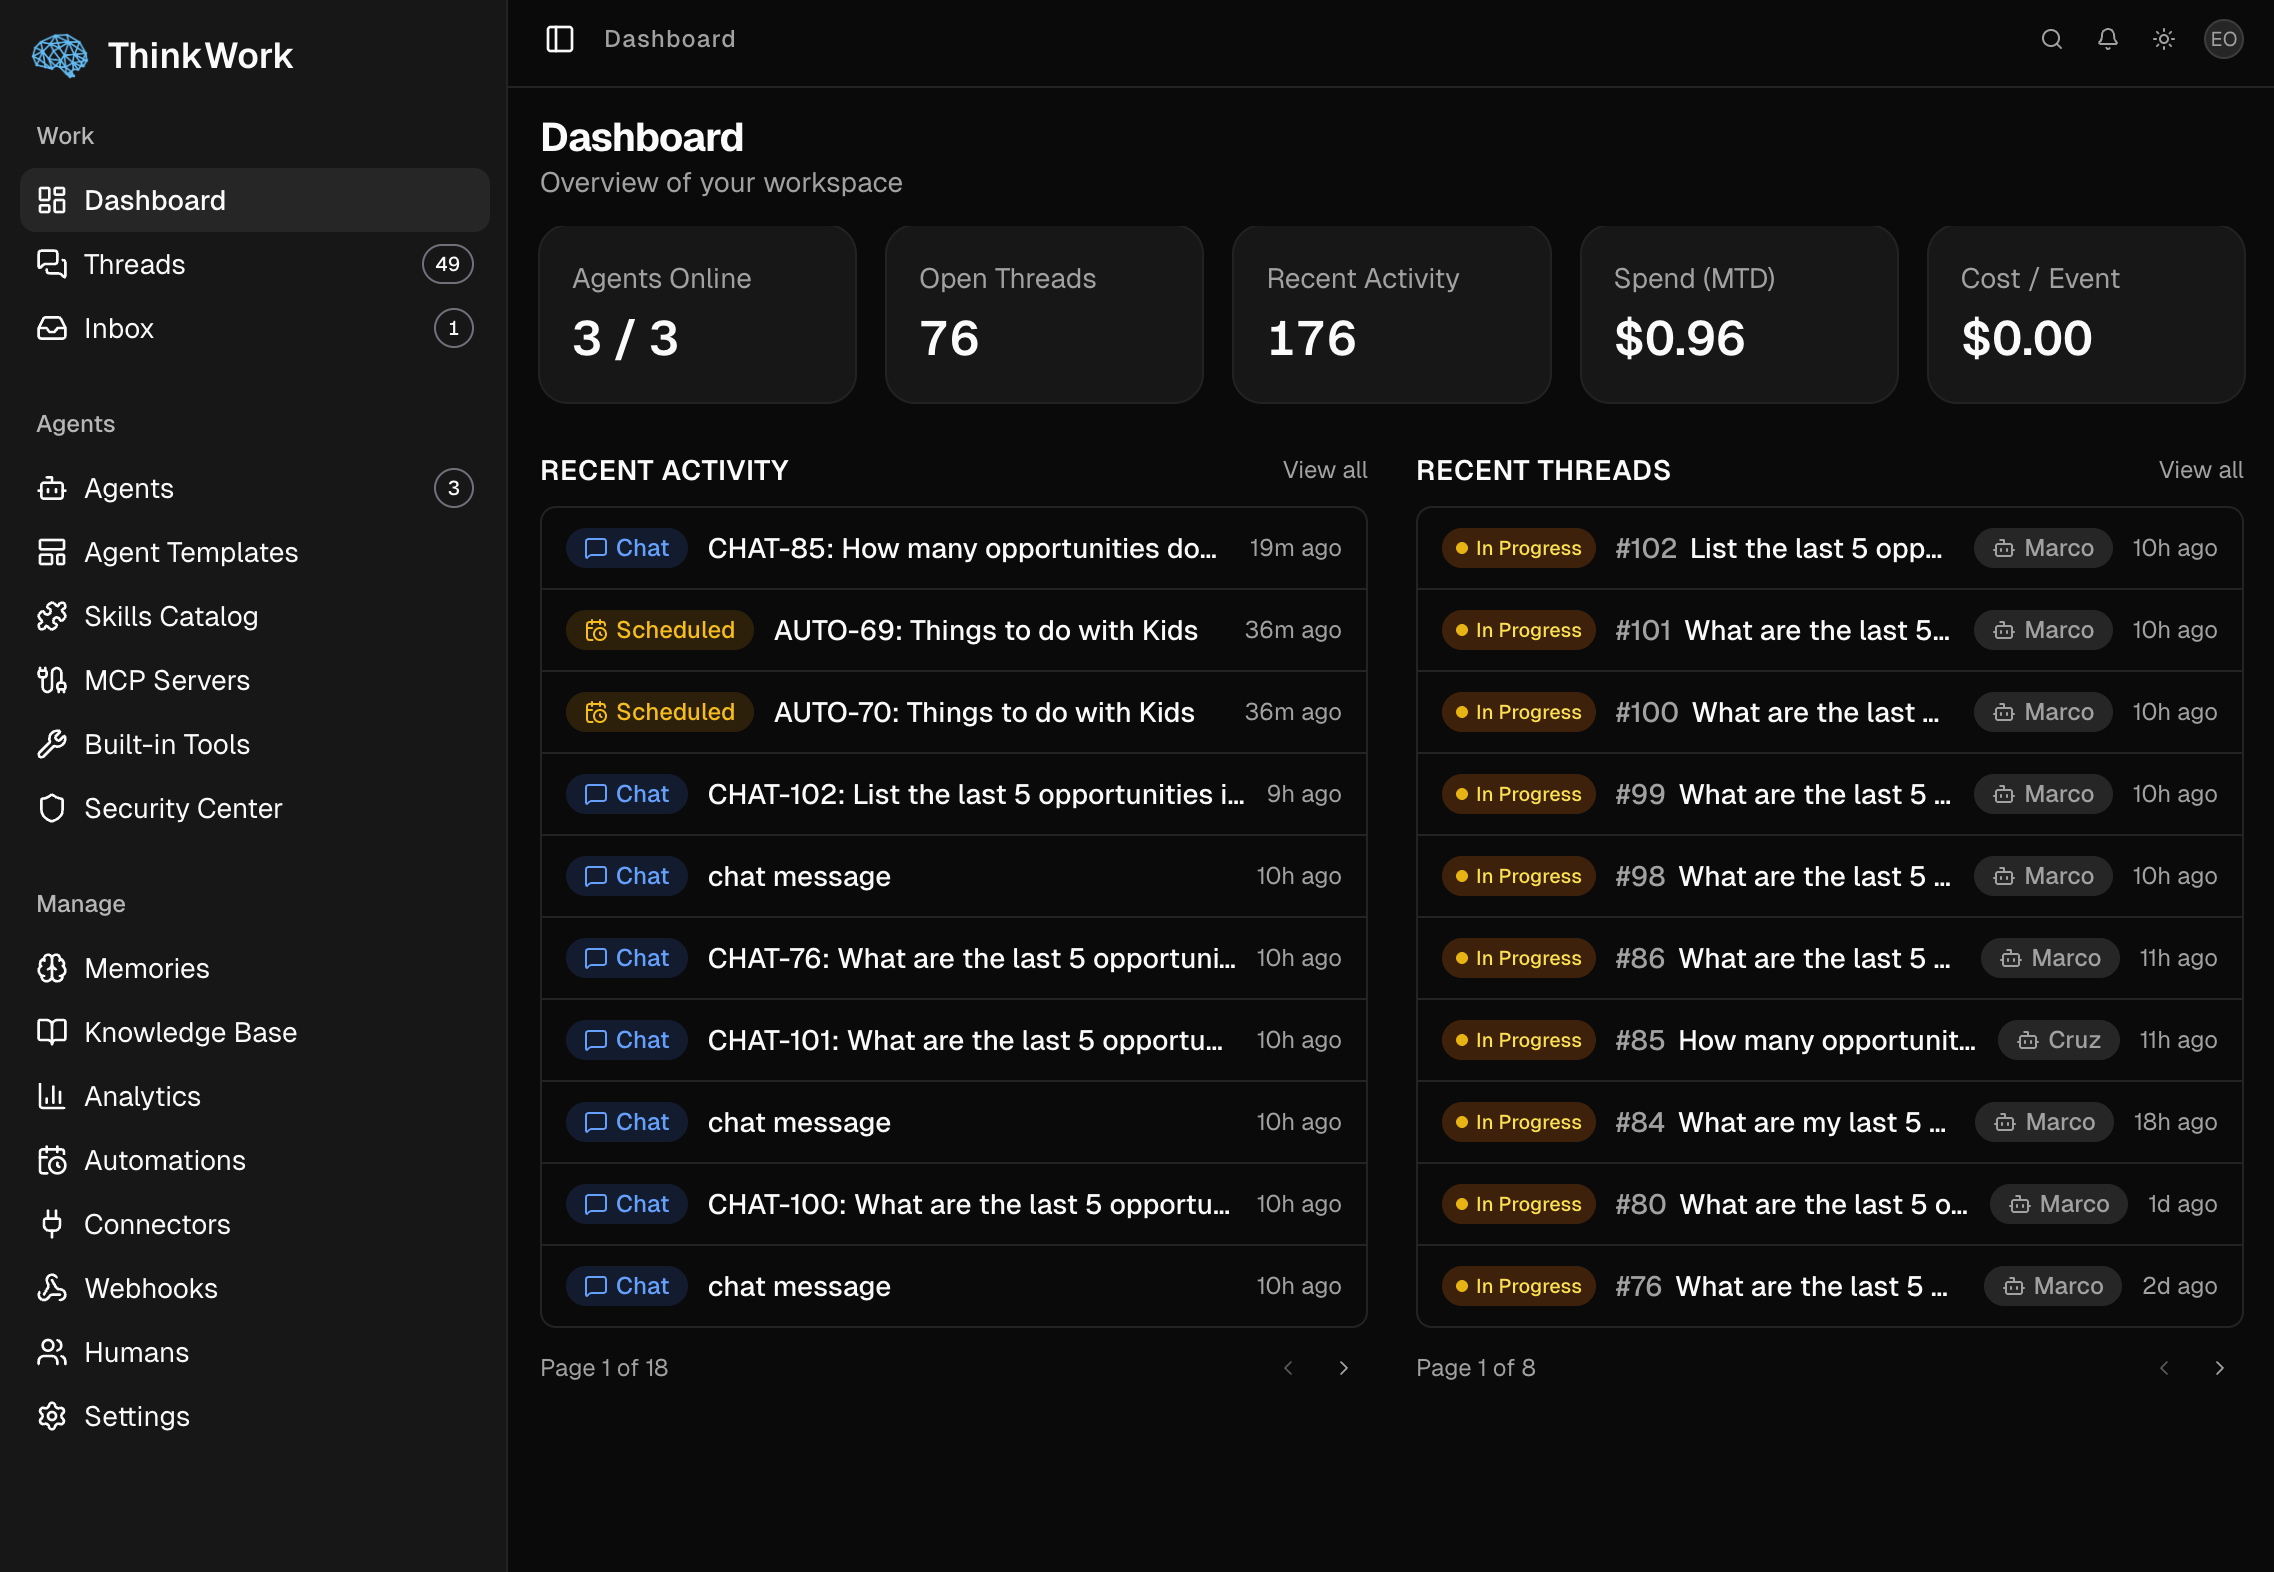This screenshot has height=1572, width=2274.
Task: Click the Agent Templates icon
Action: [52, 552]
